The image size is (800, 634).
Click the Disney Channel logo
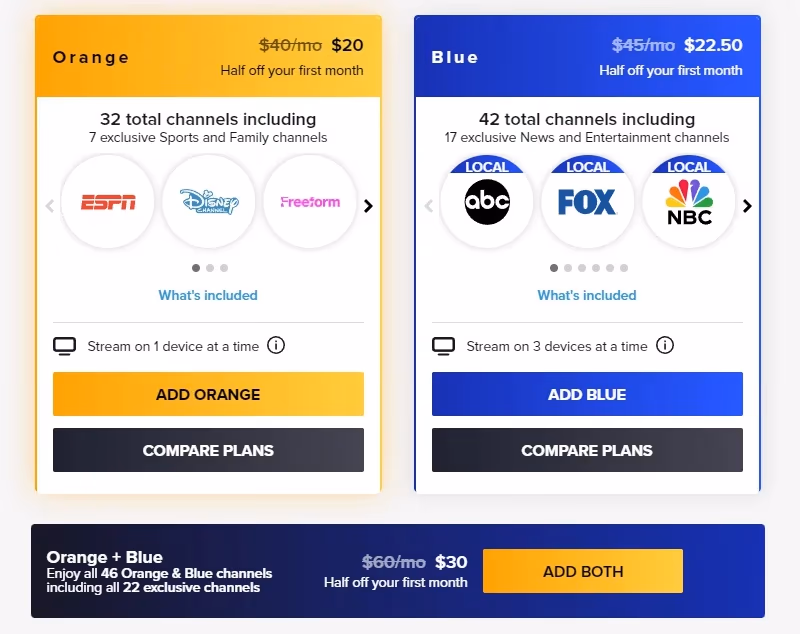208,202
